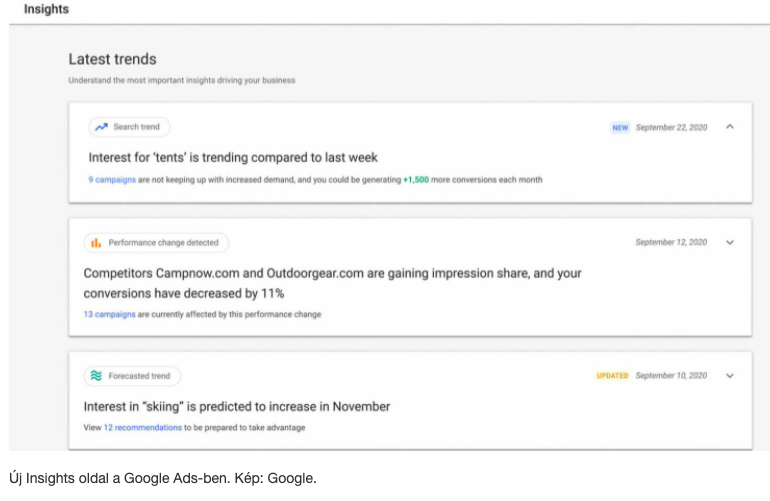Click the skiing predicted increase headline
The height and width of the screenshot is (501, 770).
(x=237, y=407)
